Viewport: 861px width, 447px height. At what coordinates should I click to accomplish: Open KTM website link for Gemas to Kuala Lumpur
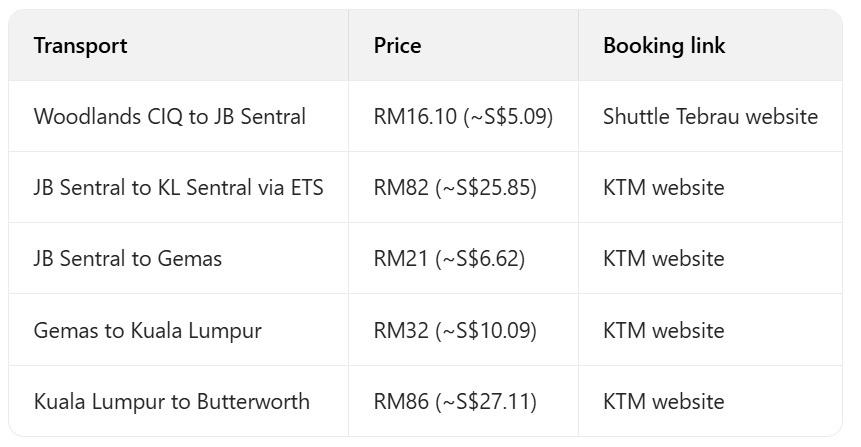tap(663, 330)
